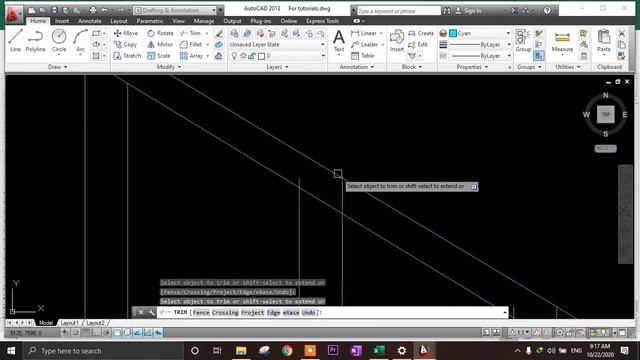Open the Parametric ribbon tab
The image size is (640, 360).
(150, 21)
